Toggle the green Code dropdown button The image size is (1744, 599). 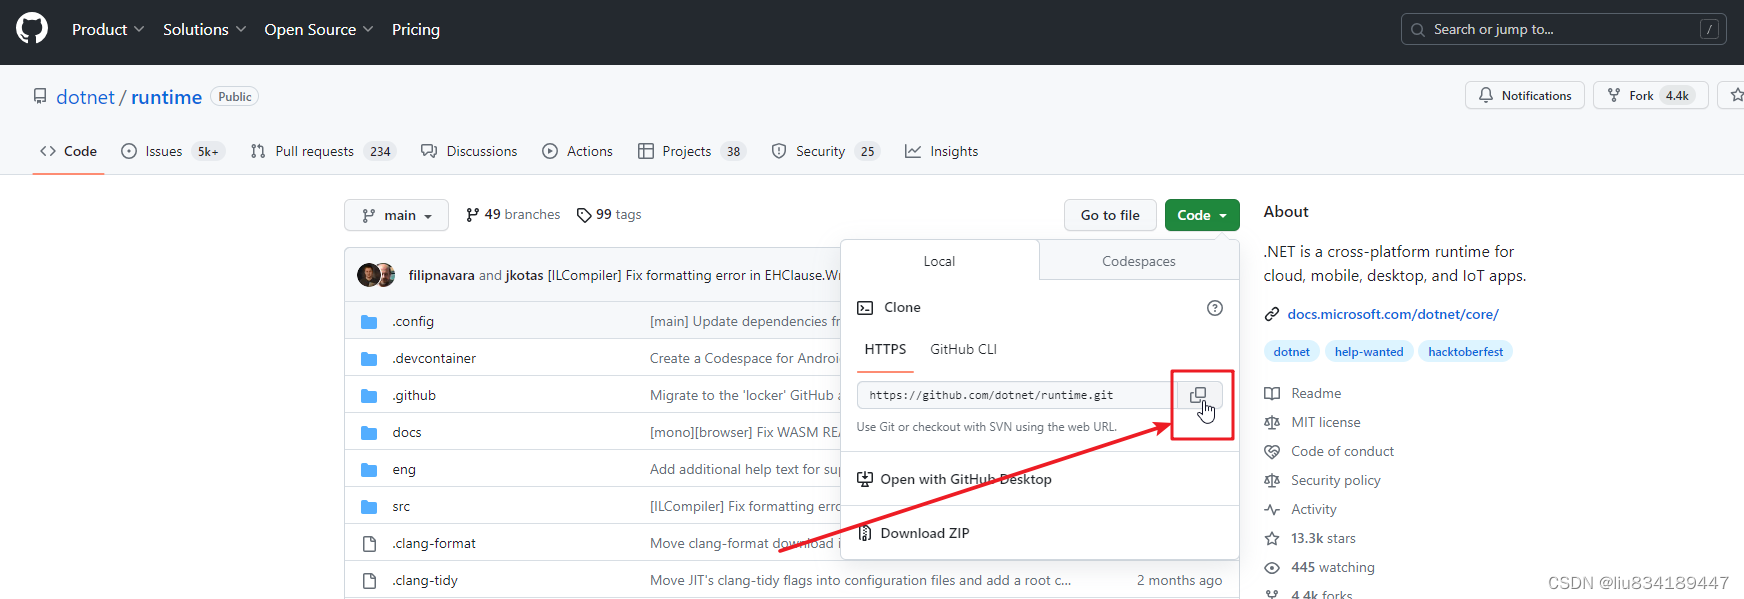(1201, 215)
